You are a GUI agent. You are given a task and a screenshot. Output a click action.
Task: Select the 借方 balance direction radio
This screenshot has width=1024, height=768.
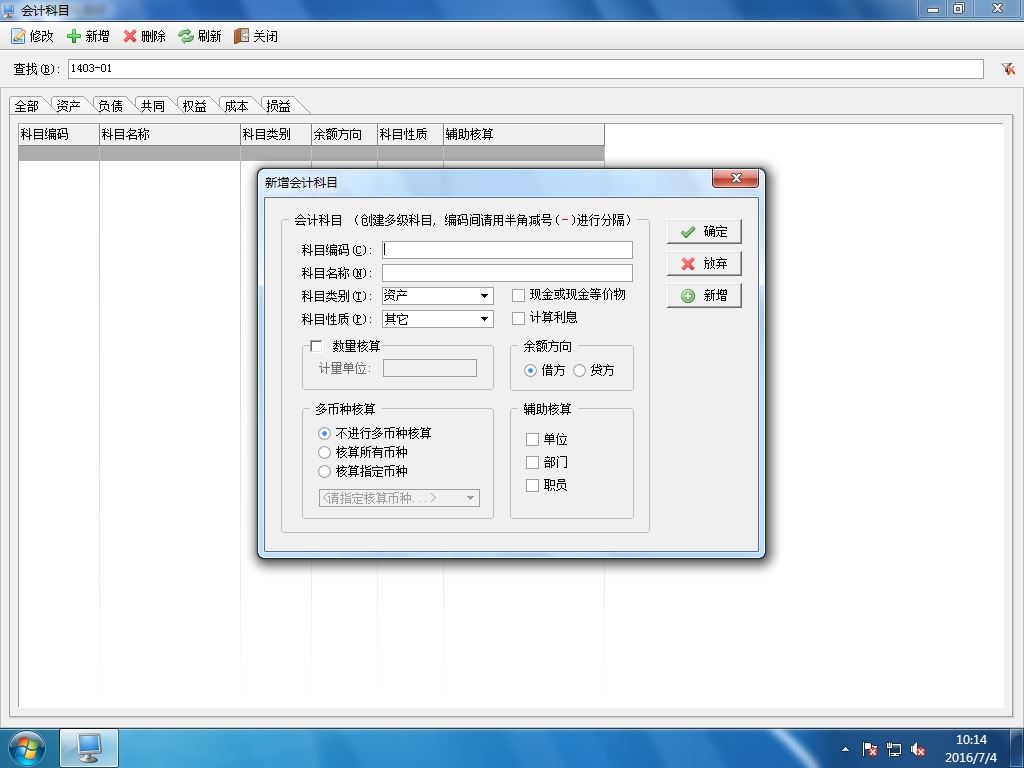[x=530, y=370]
